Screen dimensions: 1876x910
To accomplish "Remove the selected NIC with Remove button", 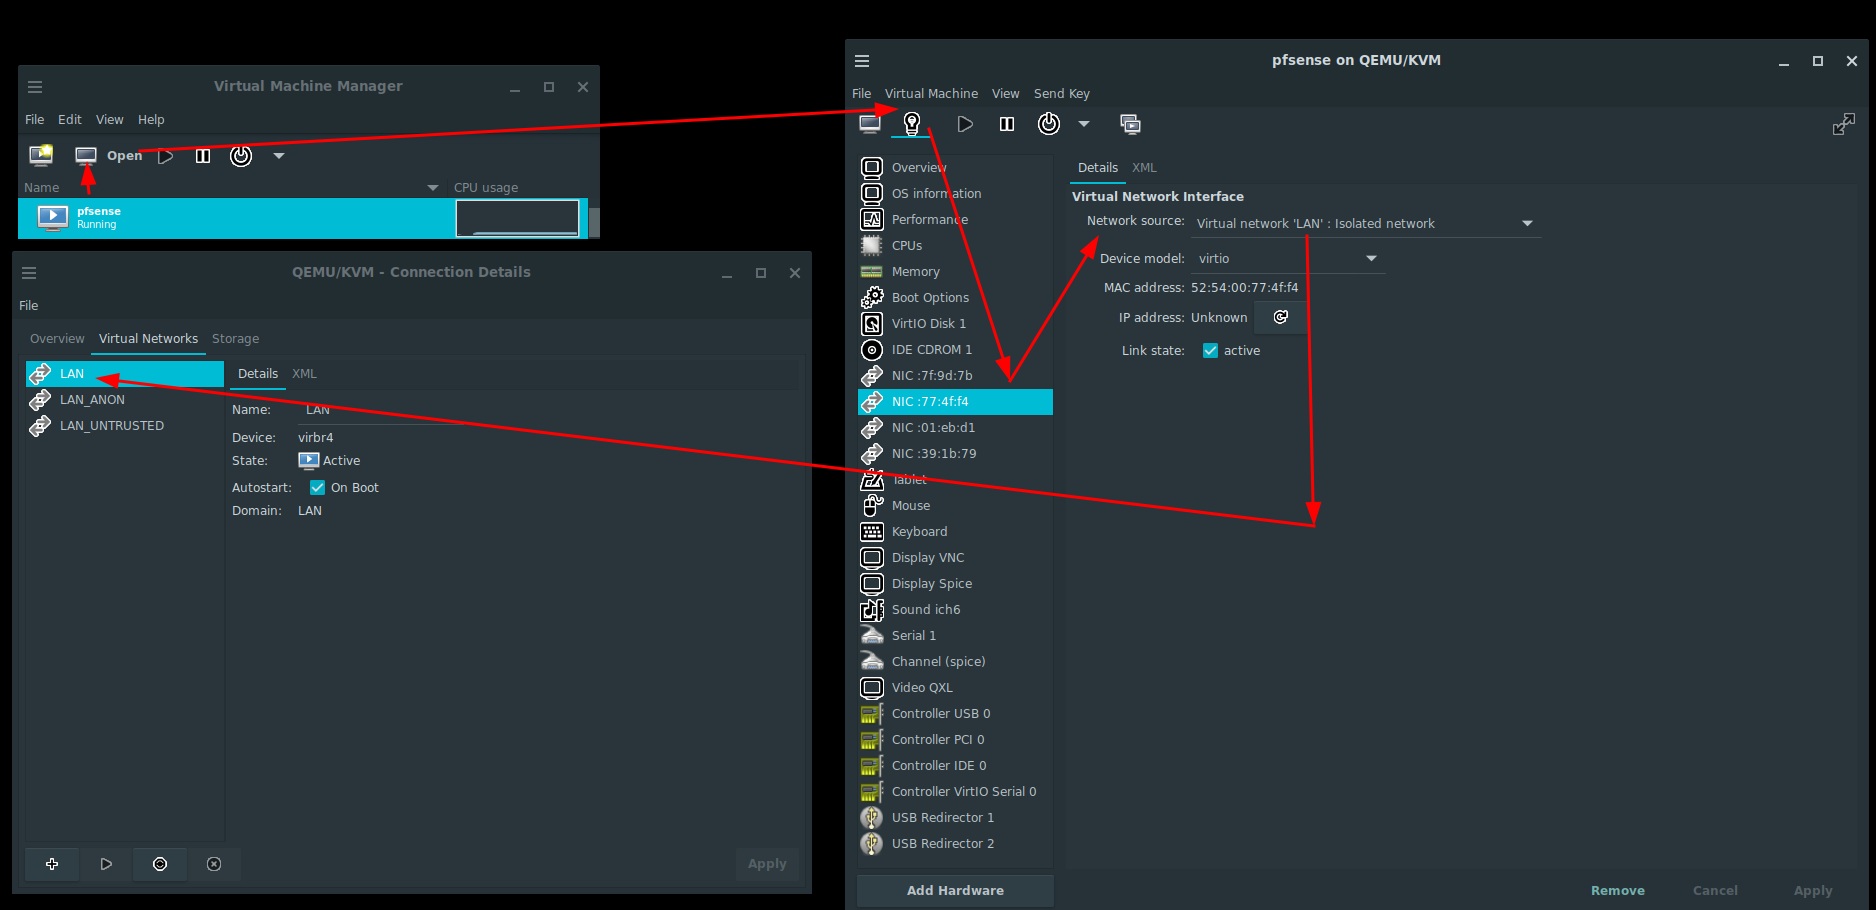I will click(x=1617, y=891).
